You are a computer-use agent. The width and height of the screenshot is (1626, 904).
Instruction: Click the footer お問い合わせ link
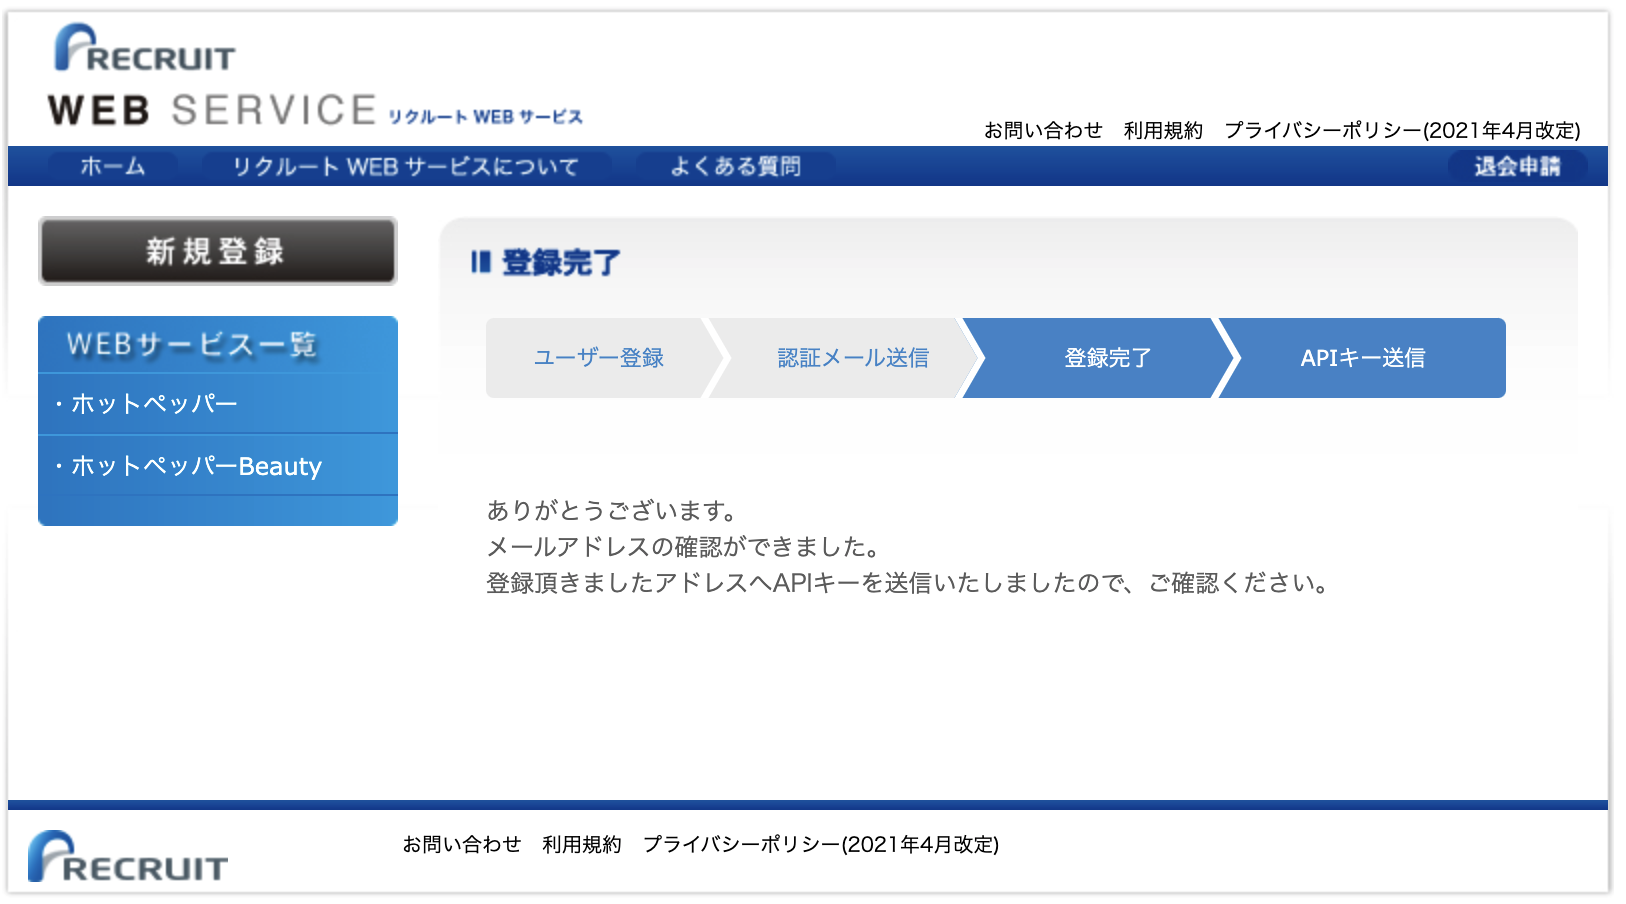[462, 844]
